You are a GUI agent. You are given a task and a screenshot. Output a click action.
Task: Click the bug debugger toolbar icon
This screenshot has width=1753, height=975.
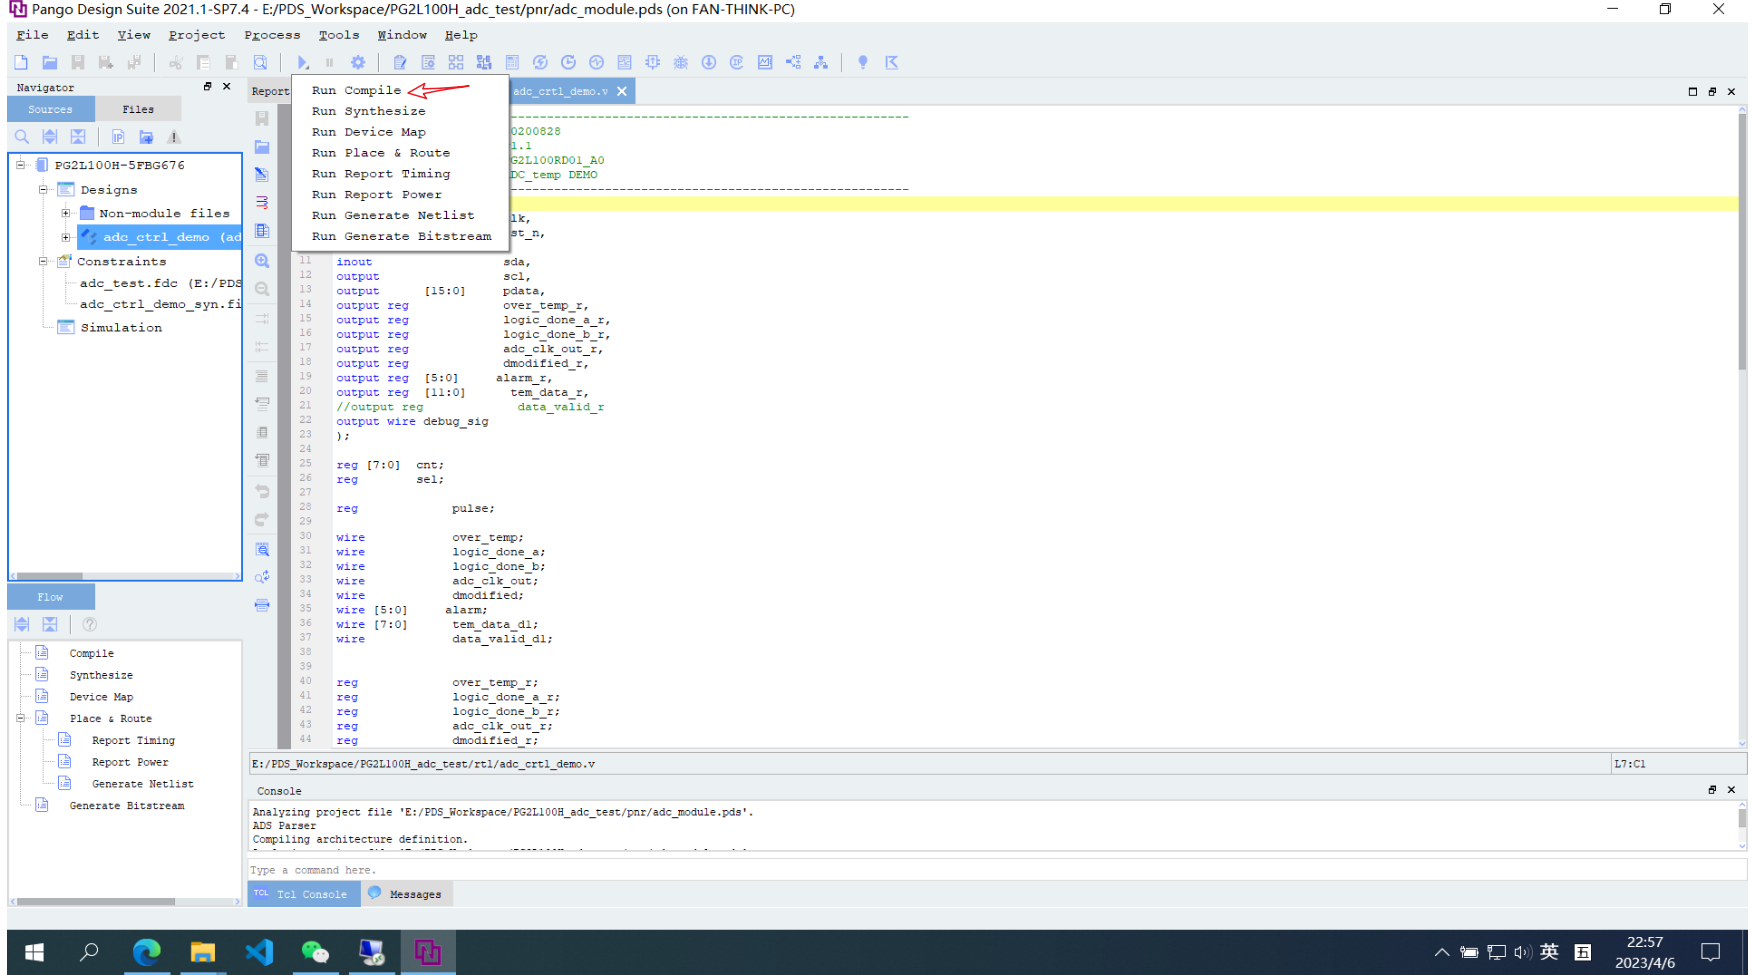(x=681, y=62)
